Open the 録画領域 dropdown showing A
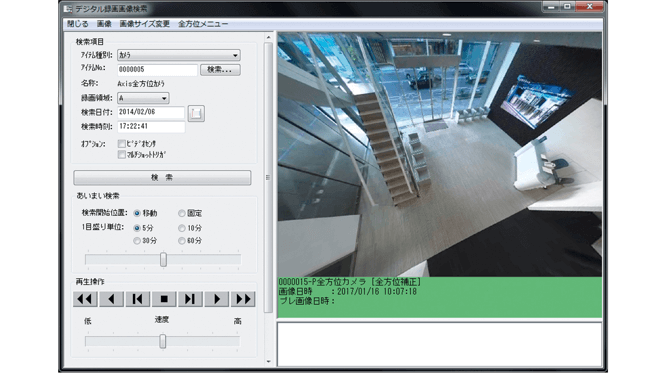This screenshot has width=665, height=374. (x=143, y=98)
